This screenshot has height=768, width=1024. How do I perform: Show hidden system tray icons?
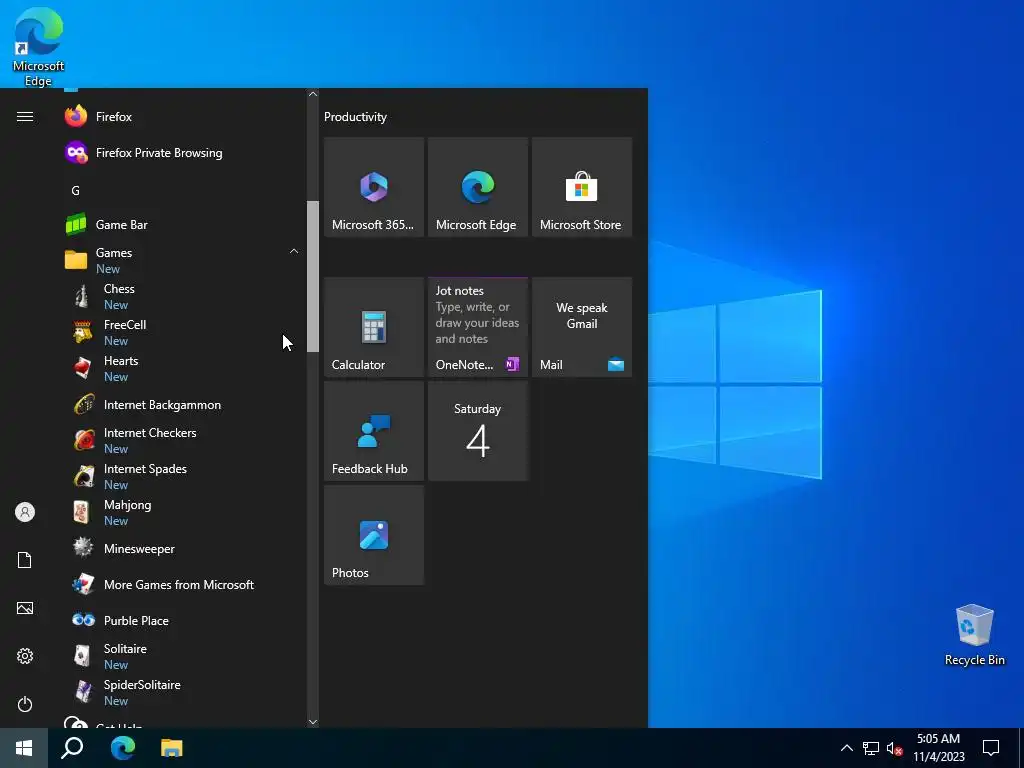pyautogui.click(x=846, y=748)
